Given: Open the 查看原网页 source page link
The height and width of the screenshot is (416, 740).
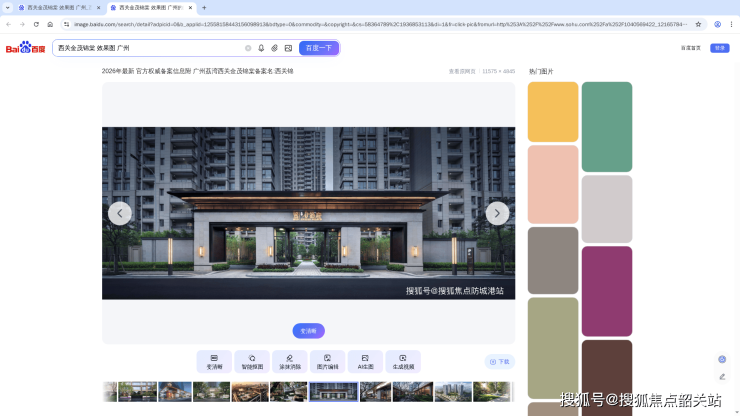Looking at the screenshot, I should [462, 71].
